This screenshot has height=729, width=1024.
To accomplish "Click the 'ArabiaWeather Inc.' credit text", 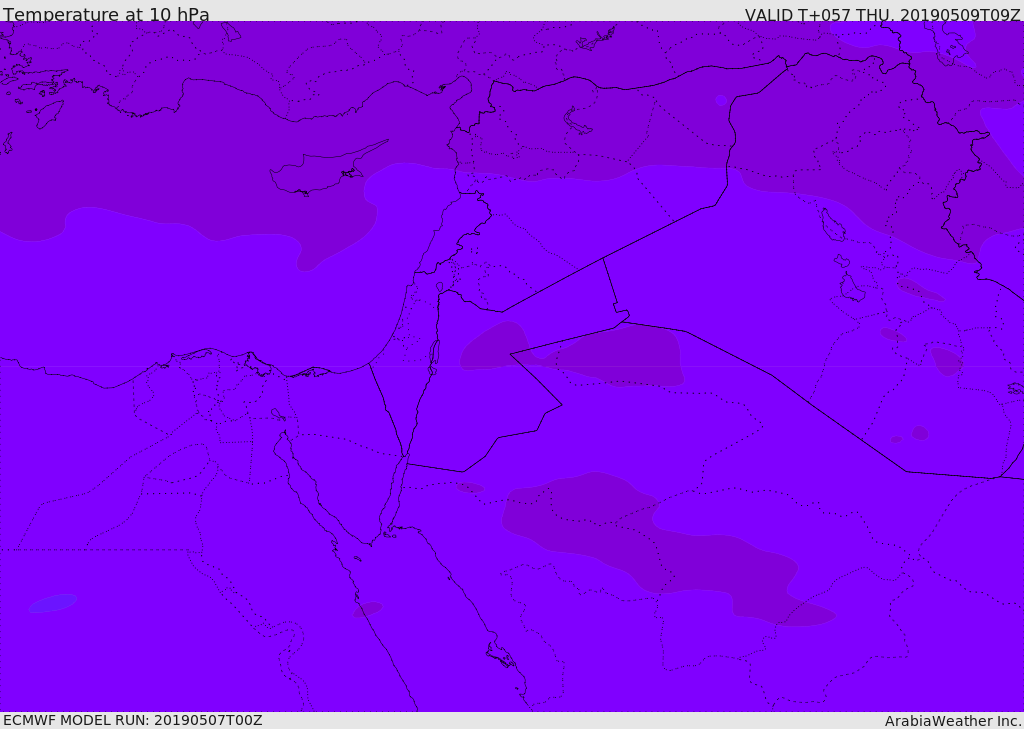I will pyautogui.click(x=953, y=721).
